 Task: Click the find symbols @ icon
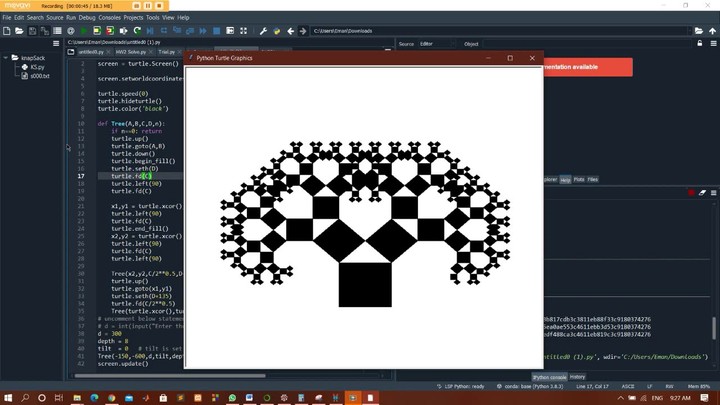(71, 31)
